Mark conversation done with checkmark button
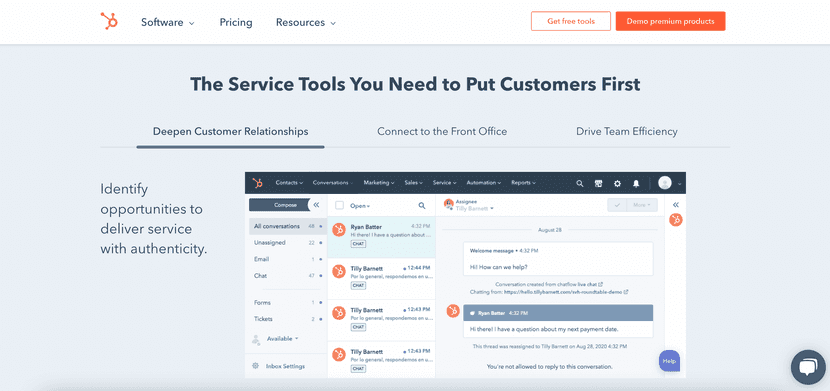 click(617, 205)
